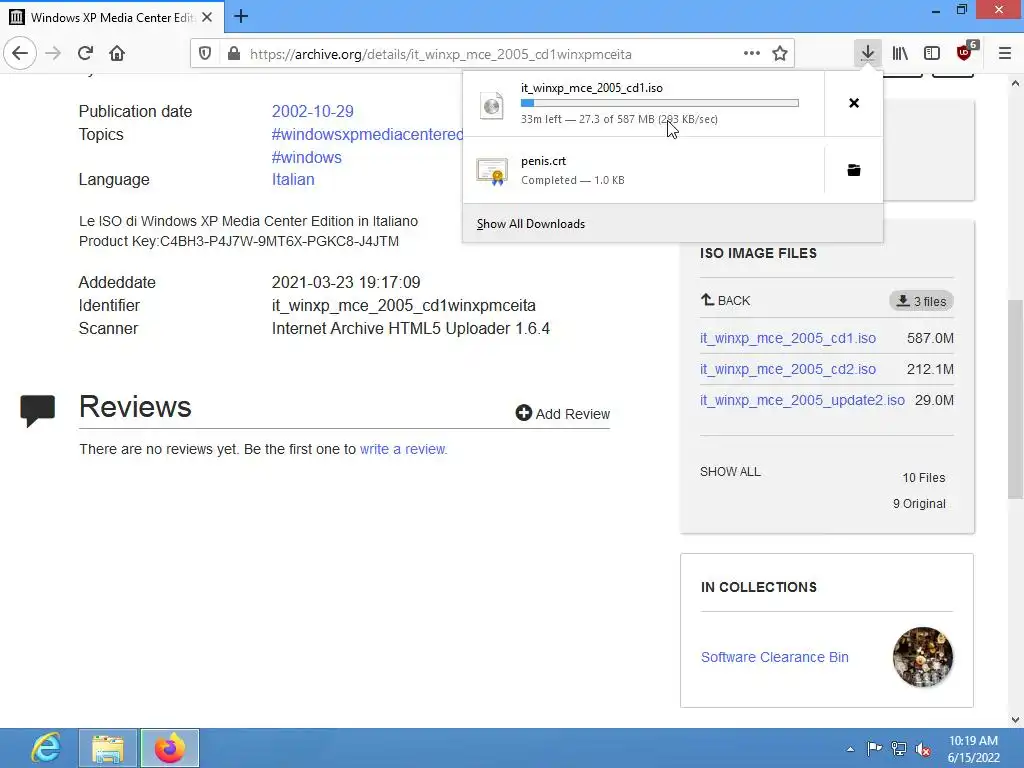Select the penis.crt completed download entry
Screen dimensions: 1024x768
click(x=643, y=170)
